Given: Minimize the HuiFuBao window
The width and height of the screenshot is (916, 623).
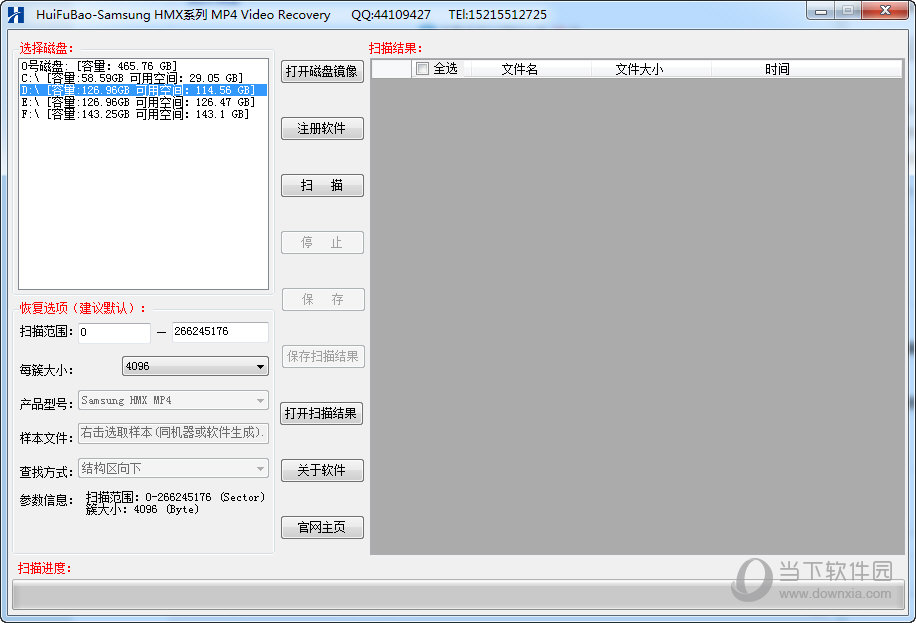Looking at the screenshot, I should (x=820, y=11).
